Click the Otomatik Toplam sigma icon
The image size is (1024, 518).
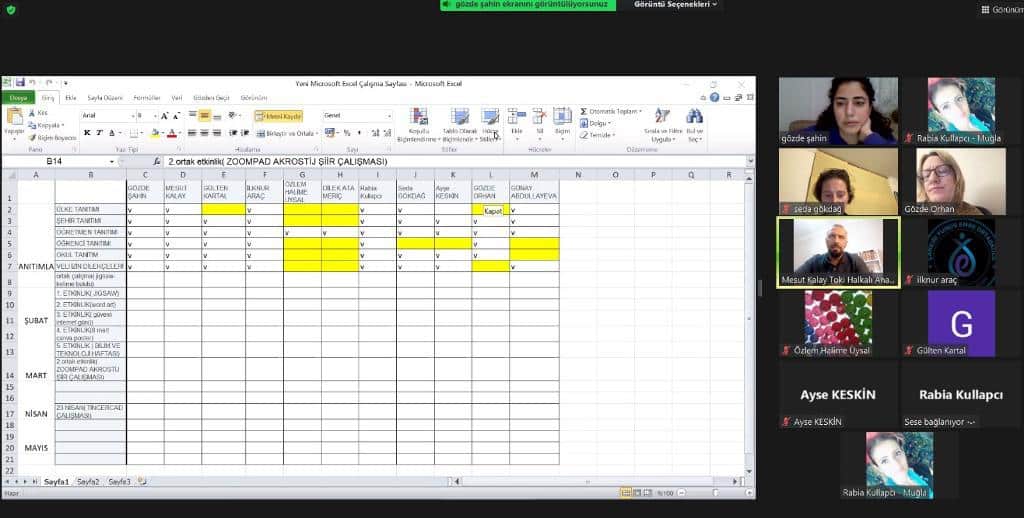coord(585,111)
